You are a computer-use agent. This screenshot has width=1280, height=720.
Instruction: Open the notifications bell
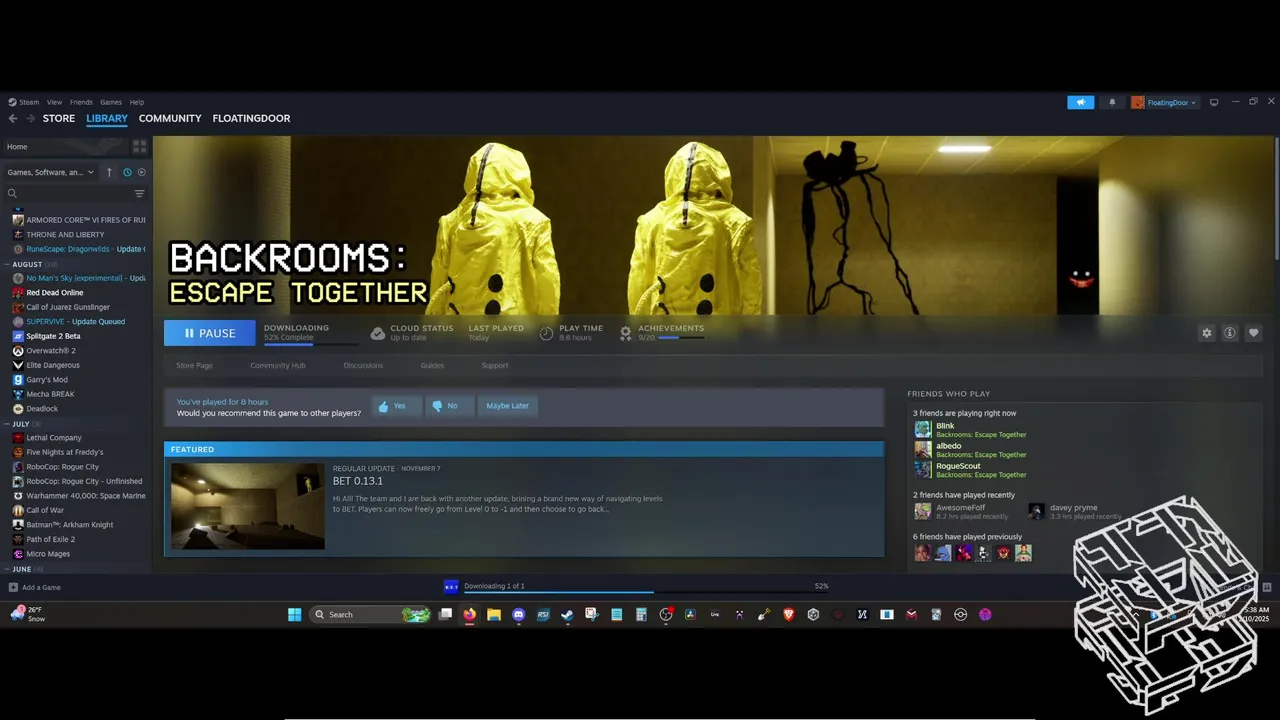point(1112,102)
